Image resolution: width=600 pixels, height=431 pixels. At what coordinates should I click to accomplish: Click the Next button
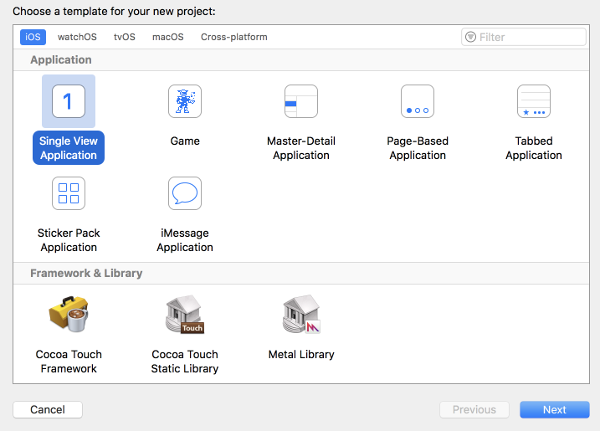(554, 410)
